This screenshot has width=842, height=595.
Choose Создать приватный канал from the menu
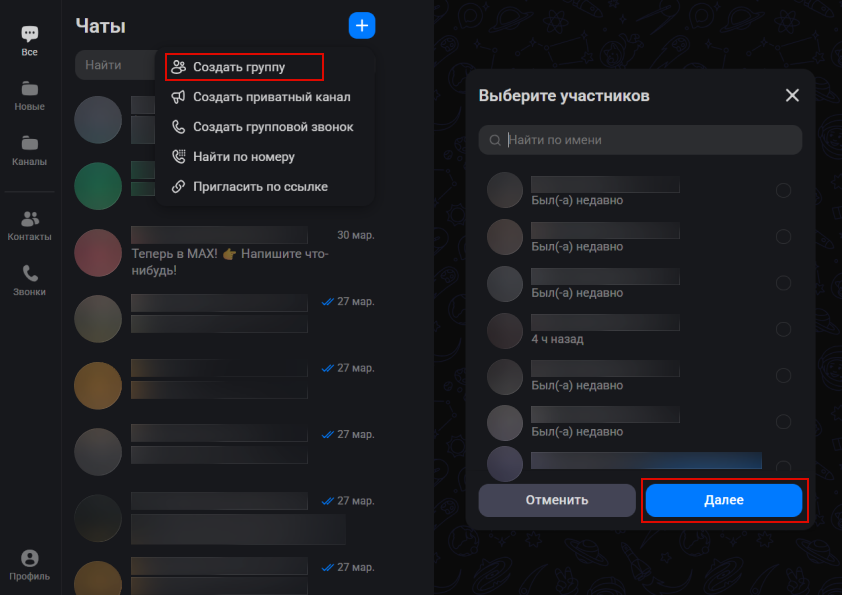pos(244,96)
